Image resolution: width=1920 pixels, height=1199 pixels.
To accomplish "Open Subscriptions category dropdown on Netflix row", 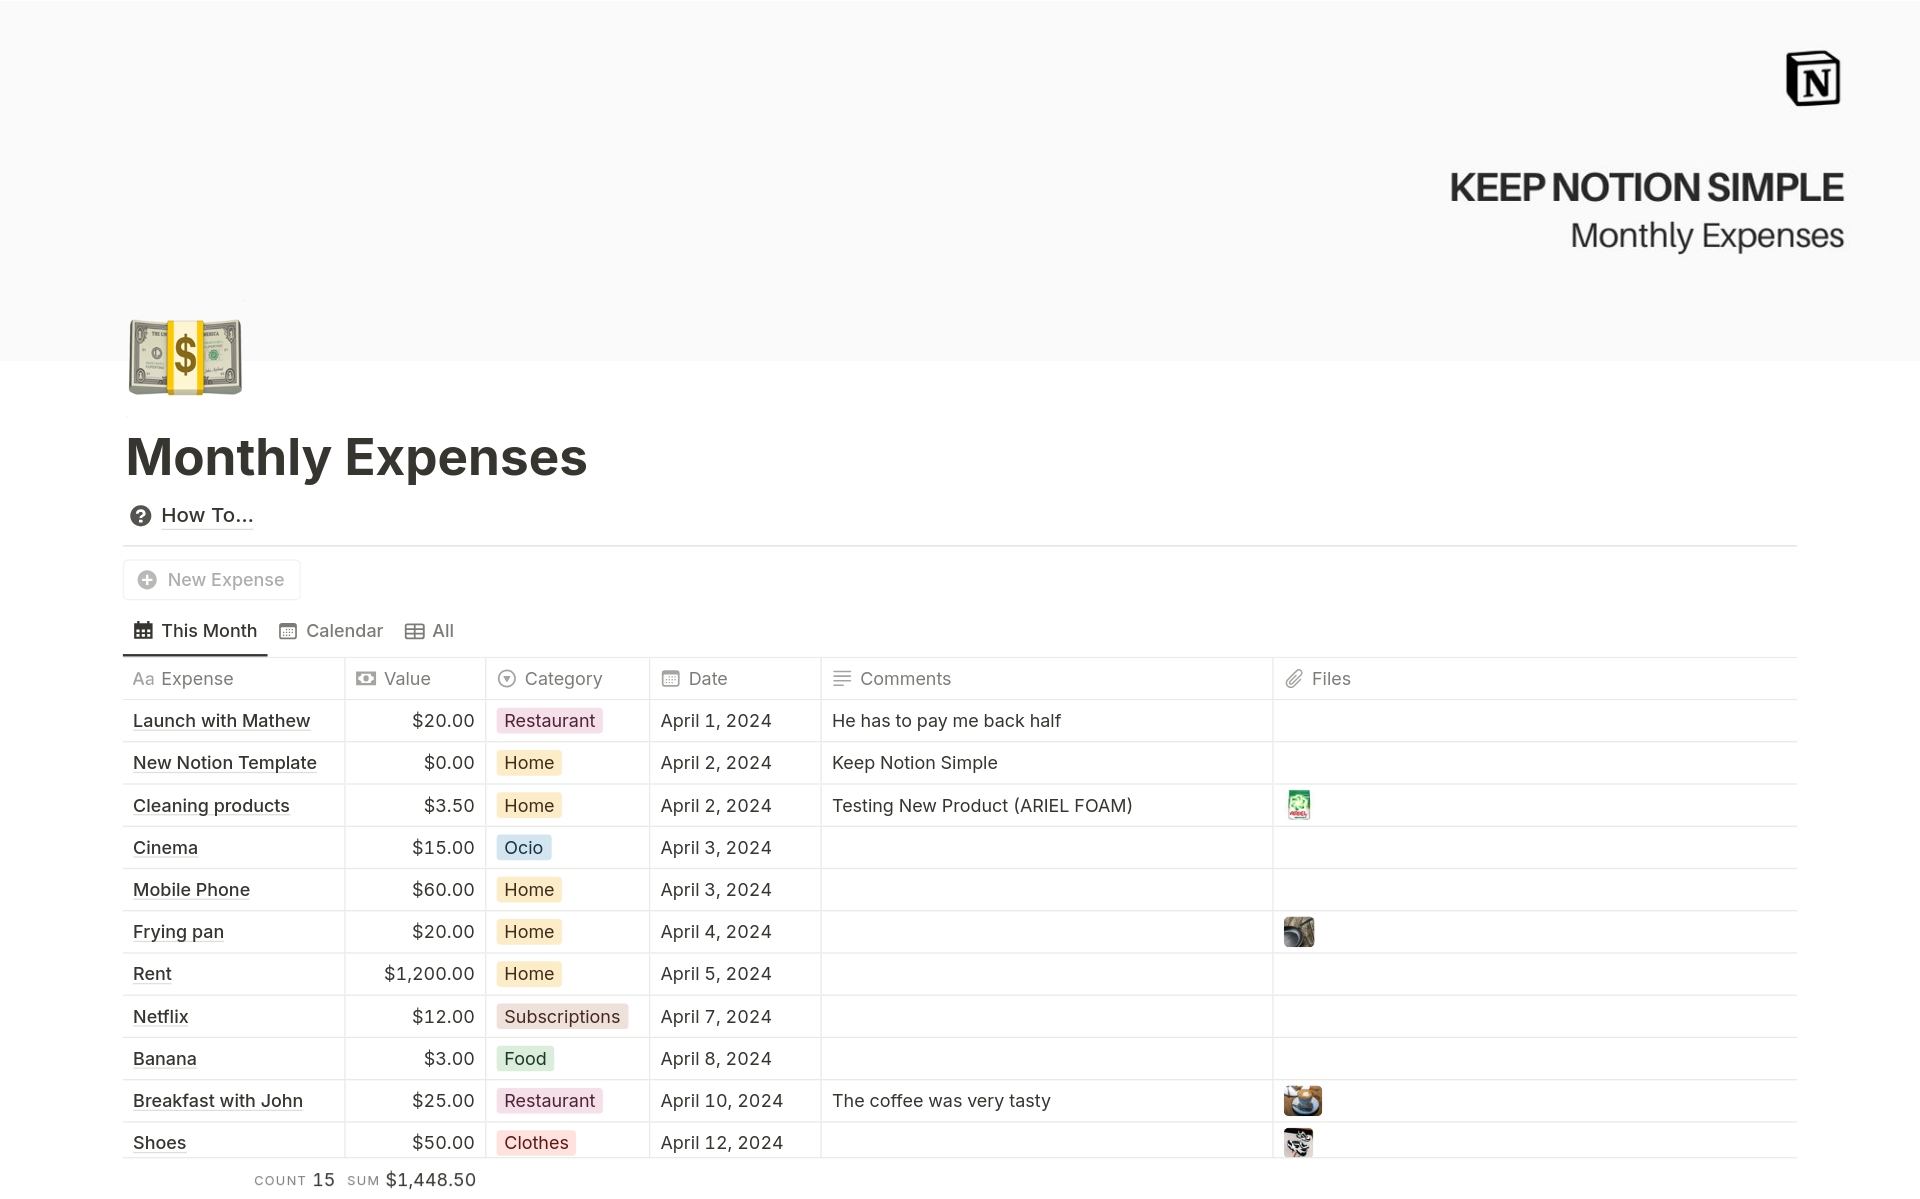I will 561,1015.
